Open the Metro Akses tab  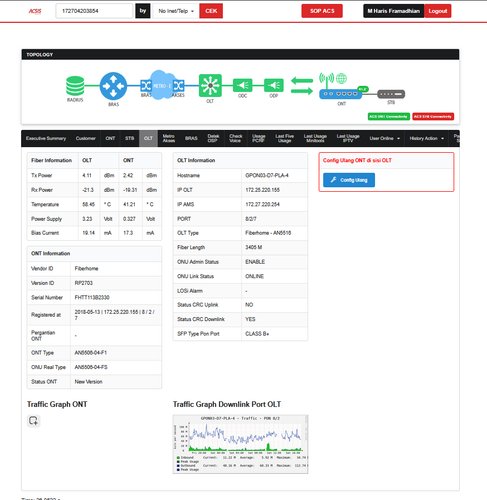point(169,138)
